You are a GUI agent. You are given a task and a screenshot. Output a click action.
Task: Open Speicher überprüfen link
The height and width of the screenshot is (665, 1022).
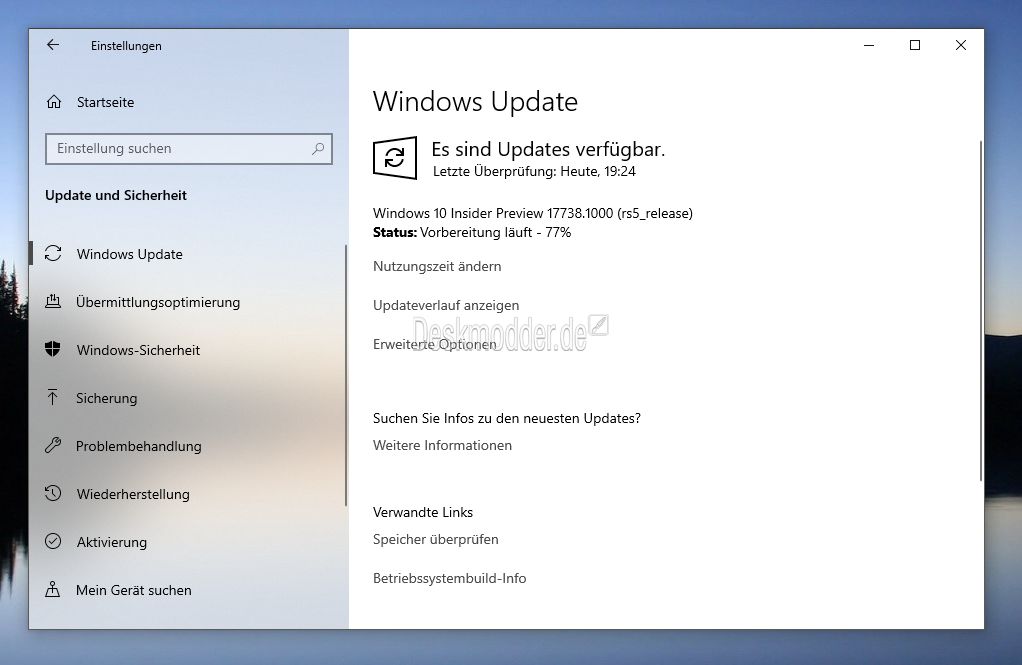point(435,539)
